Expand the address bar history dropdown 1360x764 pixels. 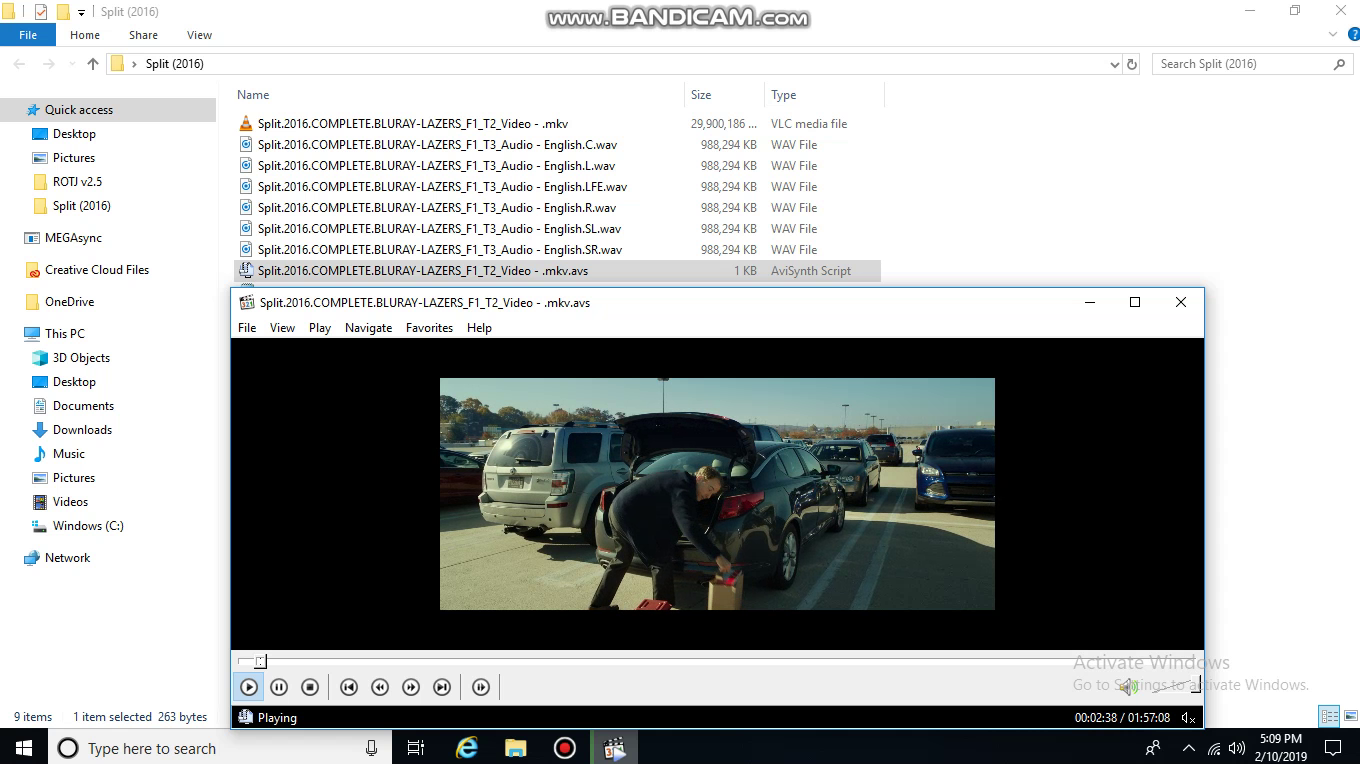tap(1115, 64)
